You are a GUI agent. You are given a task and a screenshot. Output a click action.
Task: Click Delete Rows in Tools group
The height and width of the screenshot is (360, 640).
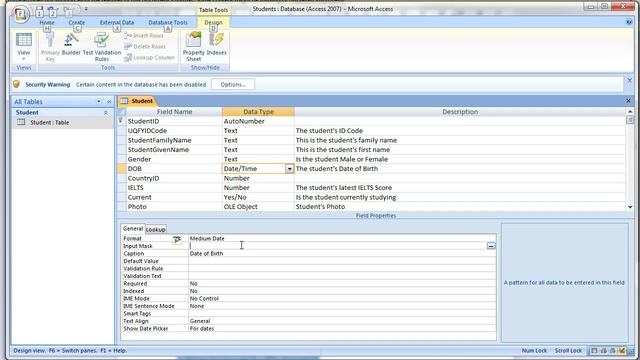(145, 47)
